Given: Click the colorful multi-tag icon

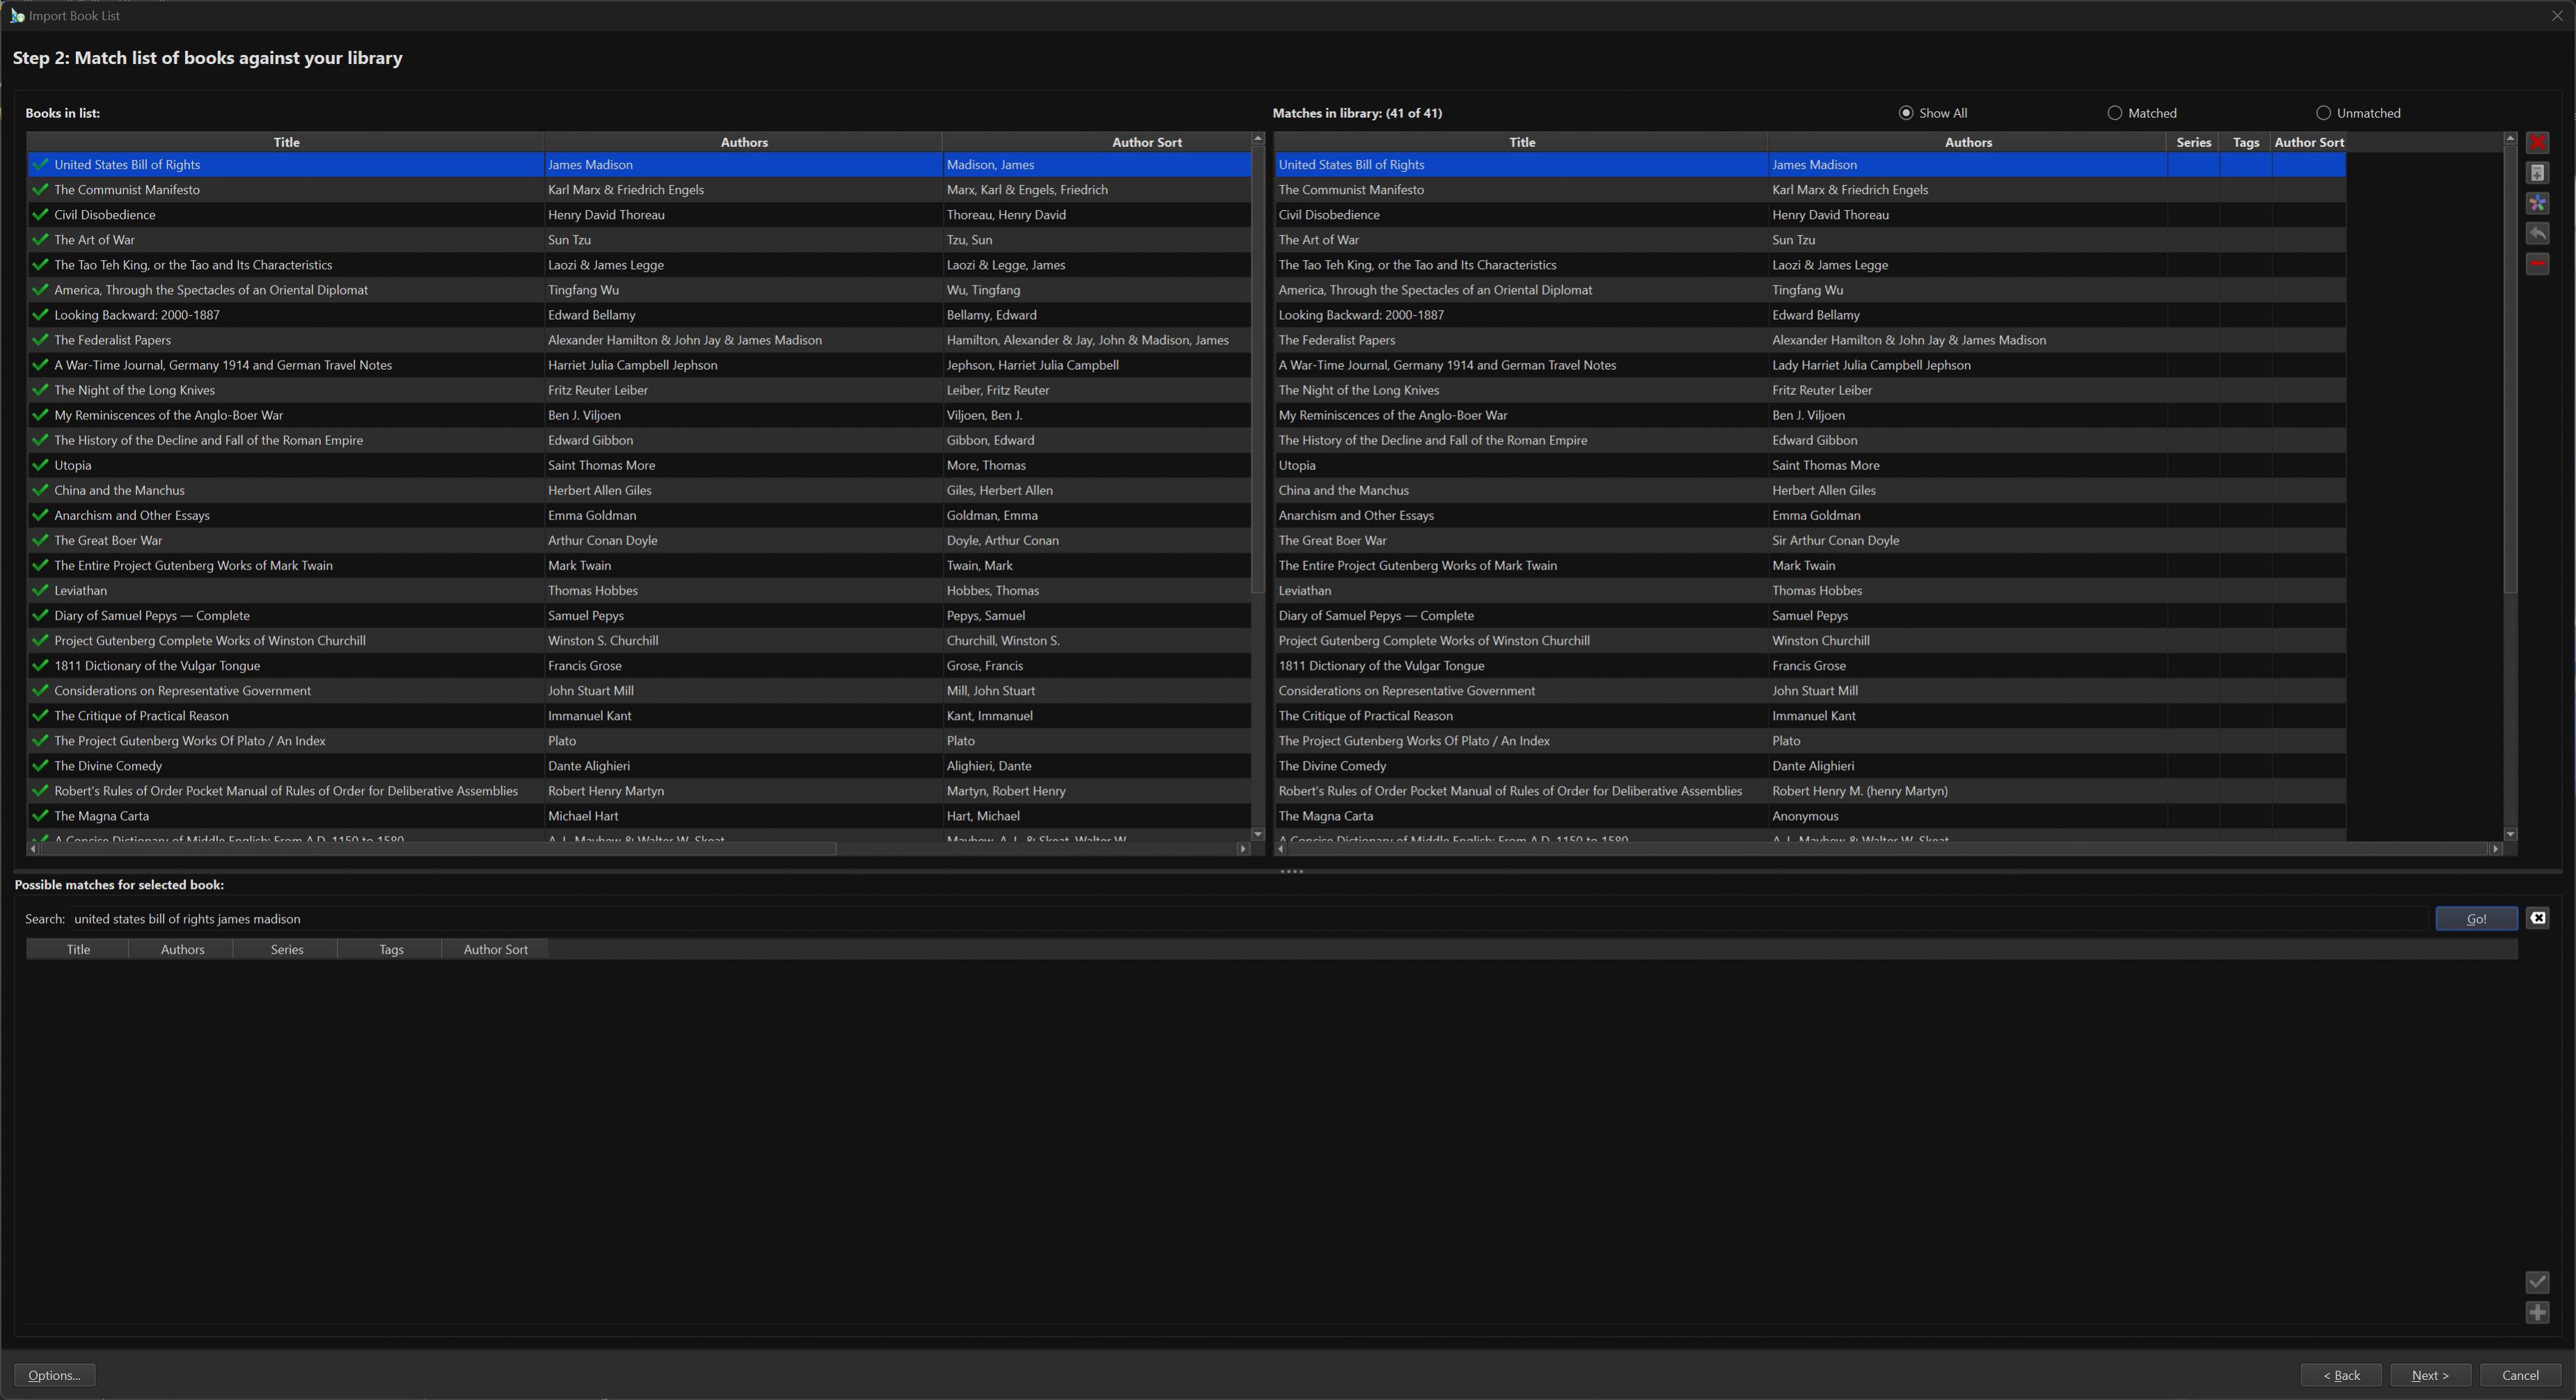Looking at the screenshot, I should 2537,204.
